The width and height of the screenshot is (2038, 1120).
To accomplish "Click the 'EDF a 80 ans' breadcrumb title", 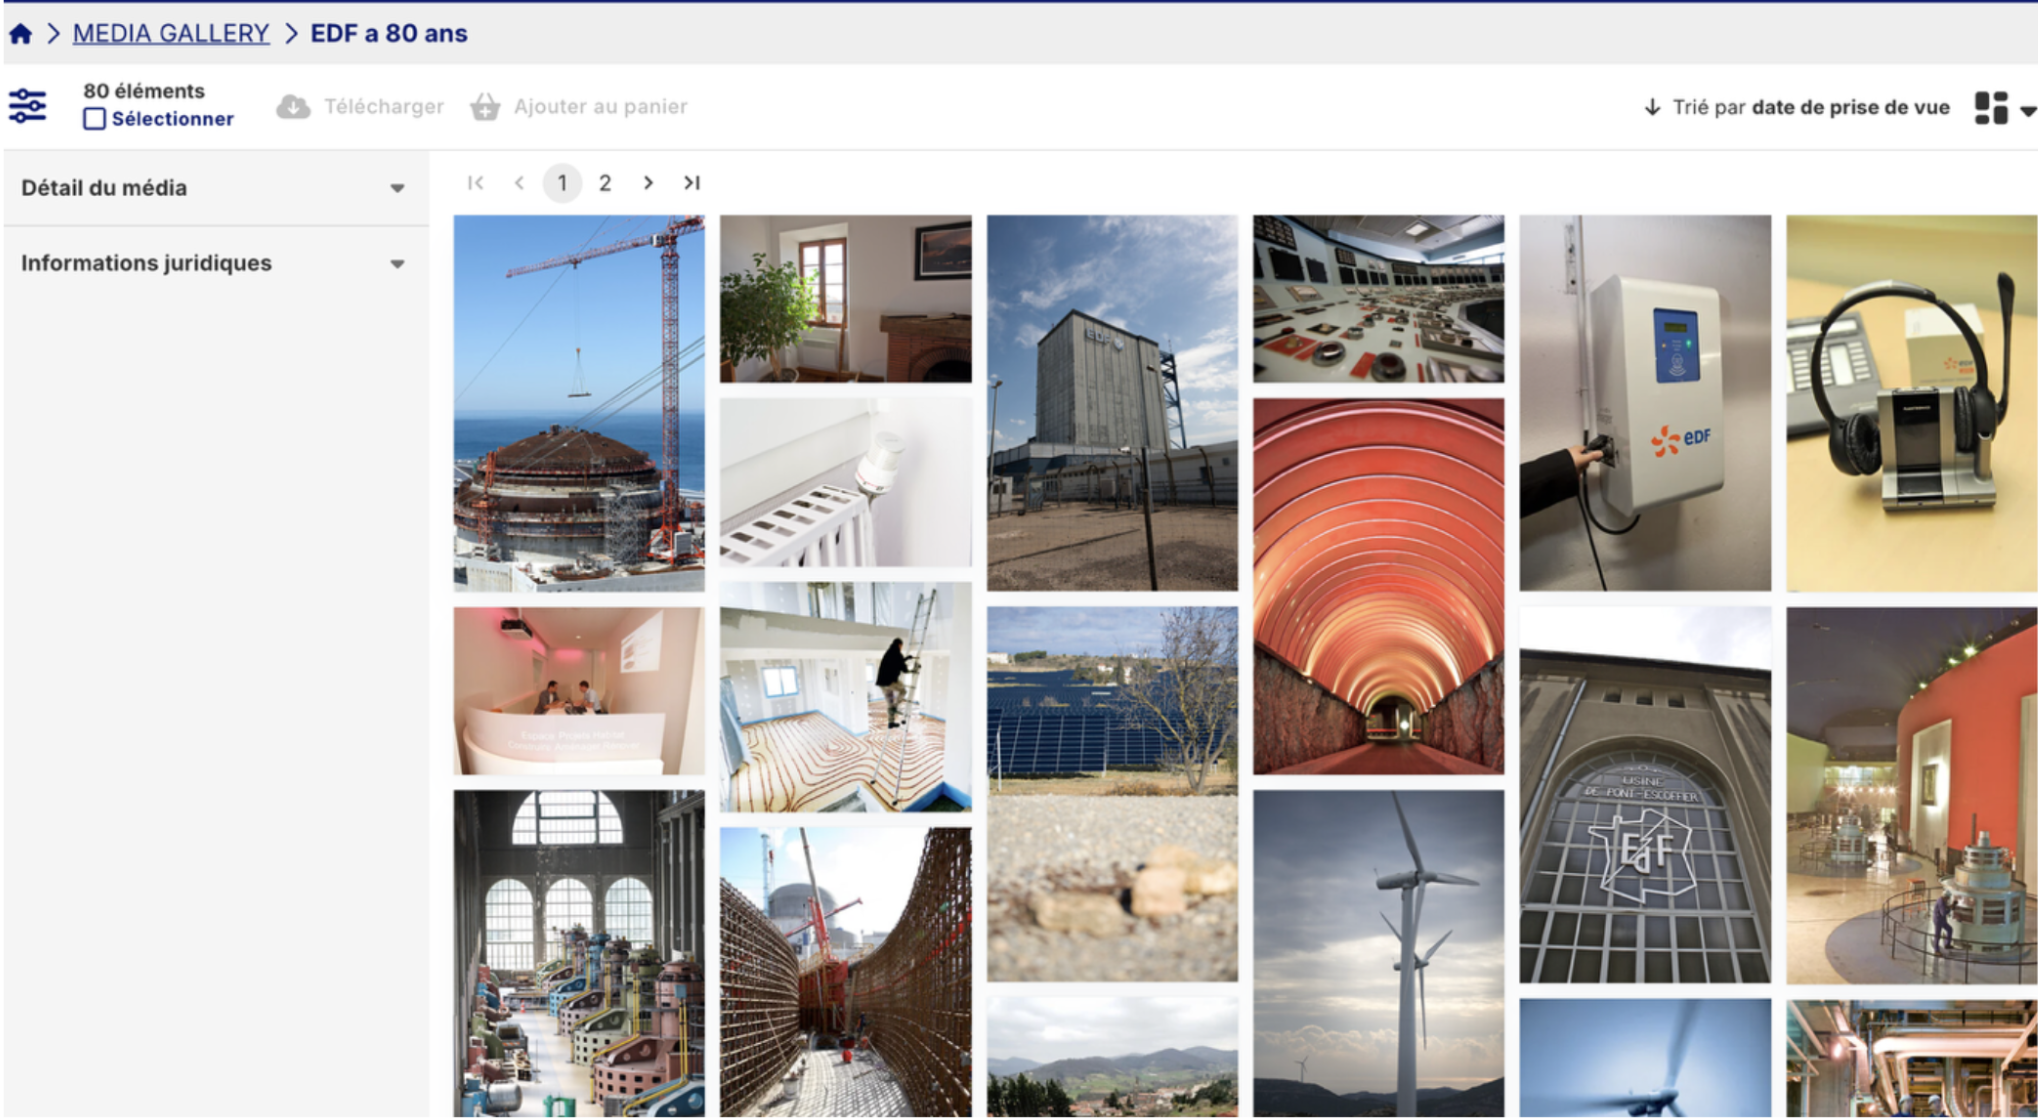I will click(x=389, y=33).
